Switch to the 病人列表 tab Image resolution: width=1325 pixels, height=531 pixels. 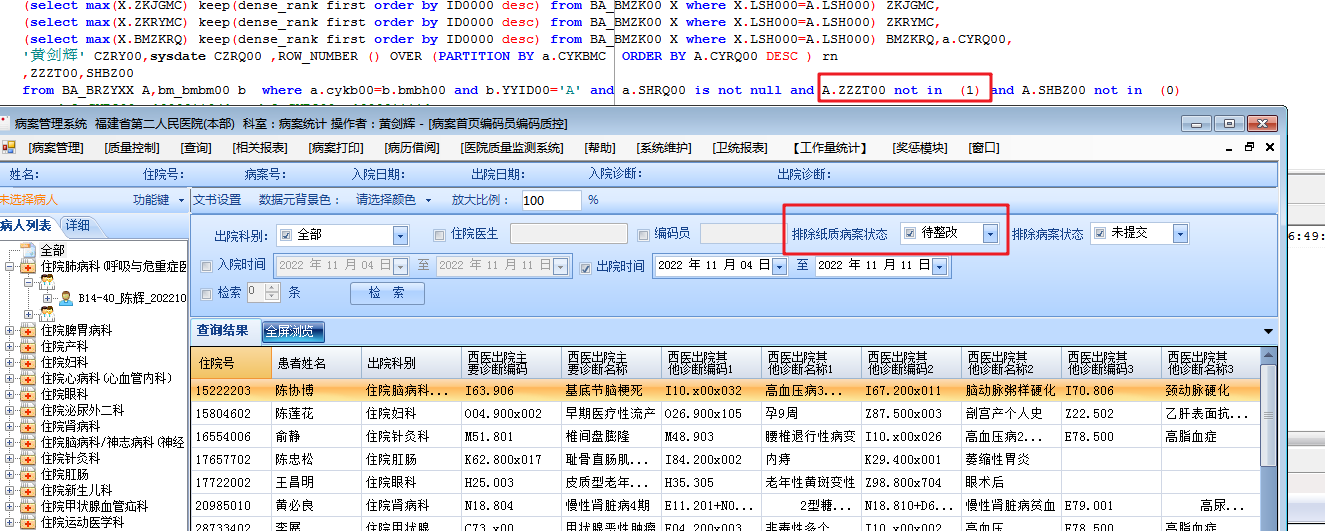tap(26, 225)
